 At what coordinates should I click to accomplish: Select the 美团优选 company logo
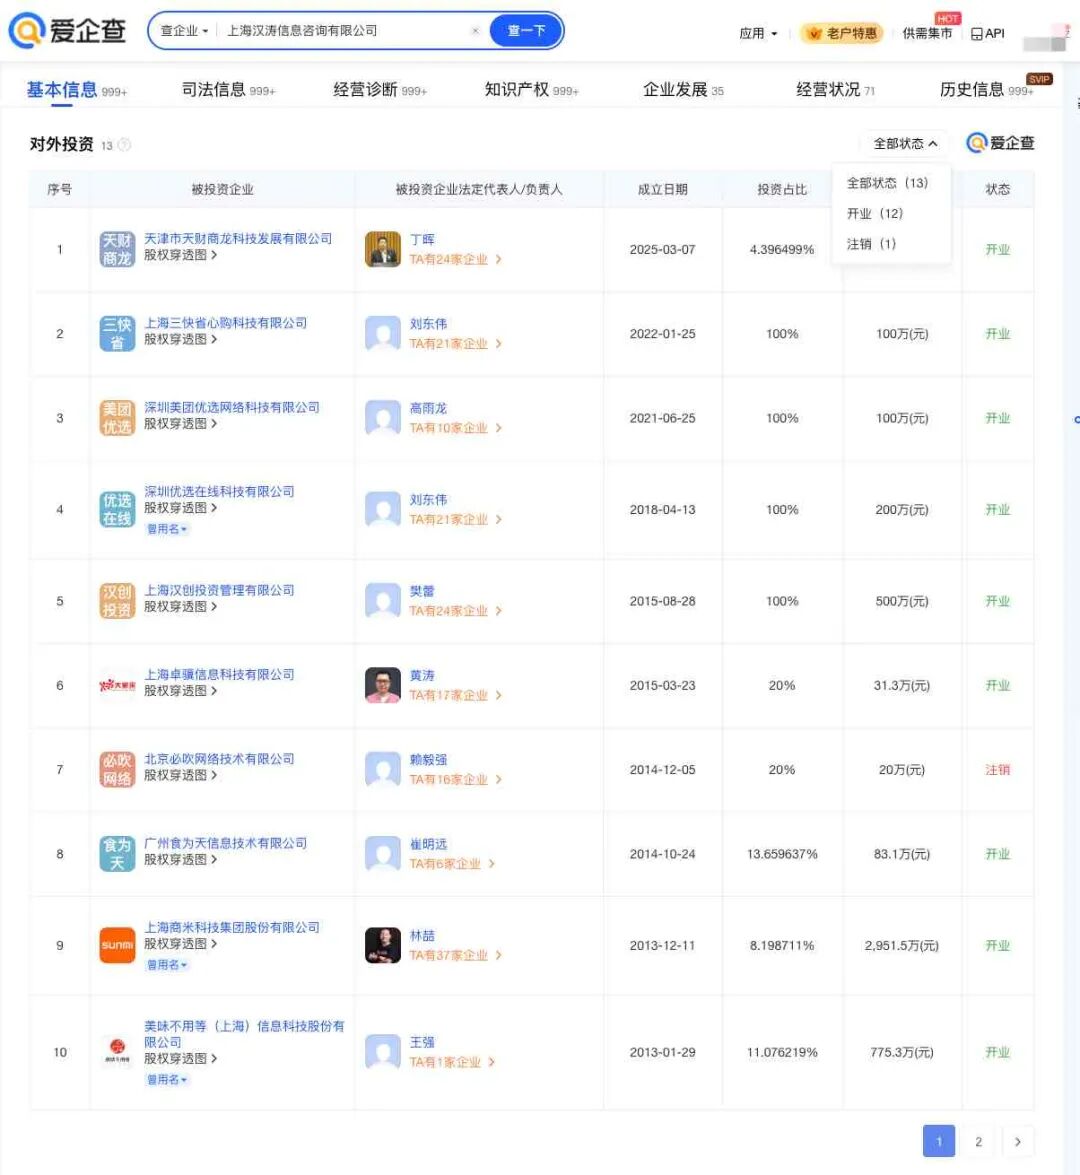(x=116, y=412)
